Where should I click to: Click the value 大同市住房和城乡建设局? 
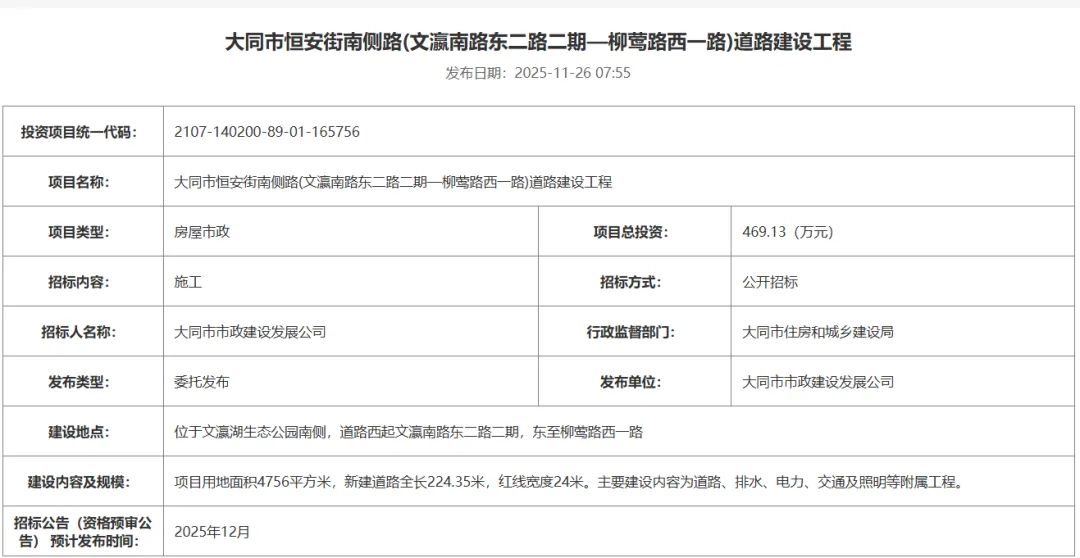tap(818, 332)
